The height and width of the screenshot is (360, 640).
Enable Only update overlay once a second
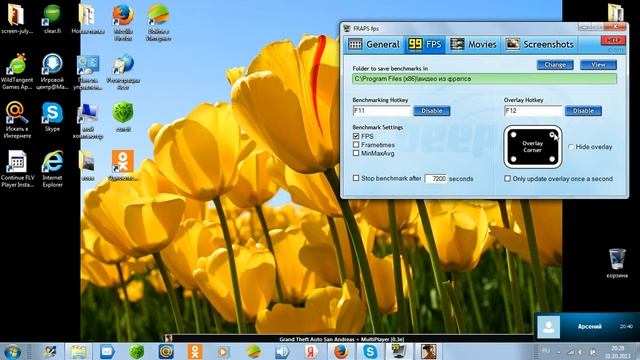click(507, 178)
